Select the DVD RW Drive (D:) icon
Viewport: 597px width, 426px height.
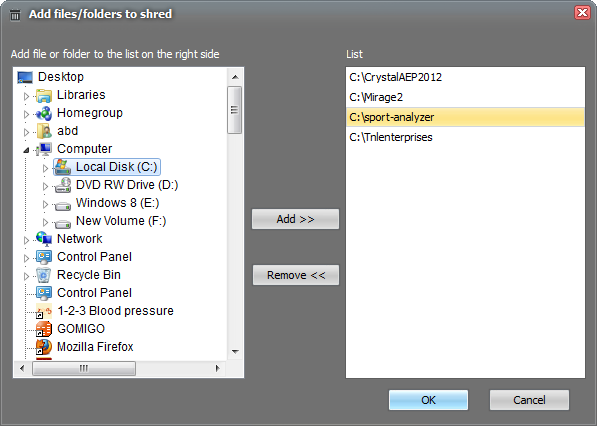63,185
